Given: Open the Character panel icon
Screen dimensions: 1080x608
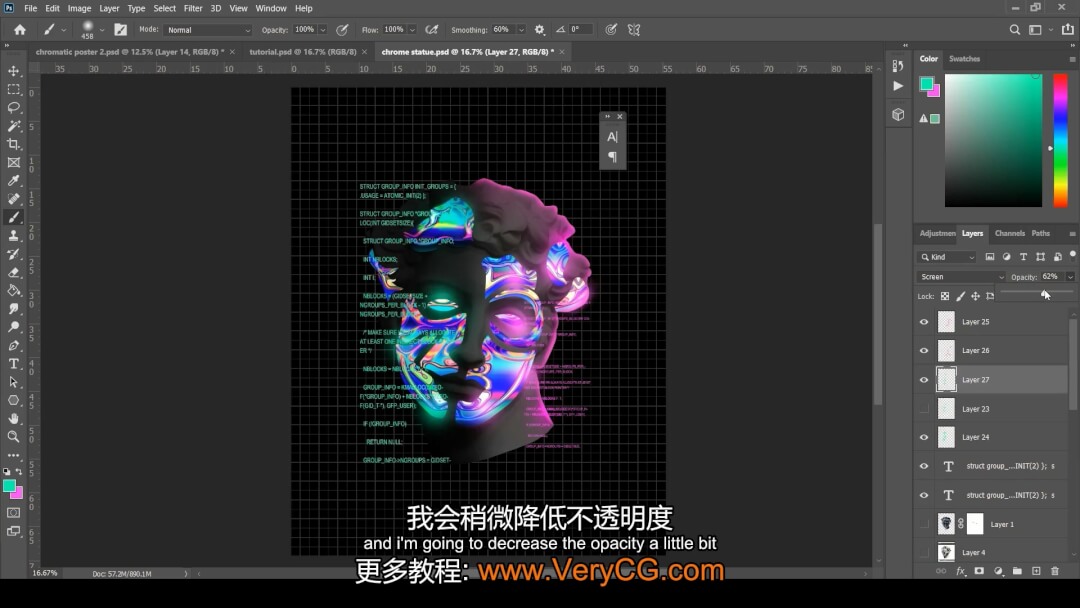Looking at the screenshot, I should point(612,137).
